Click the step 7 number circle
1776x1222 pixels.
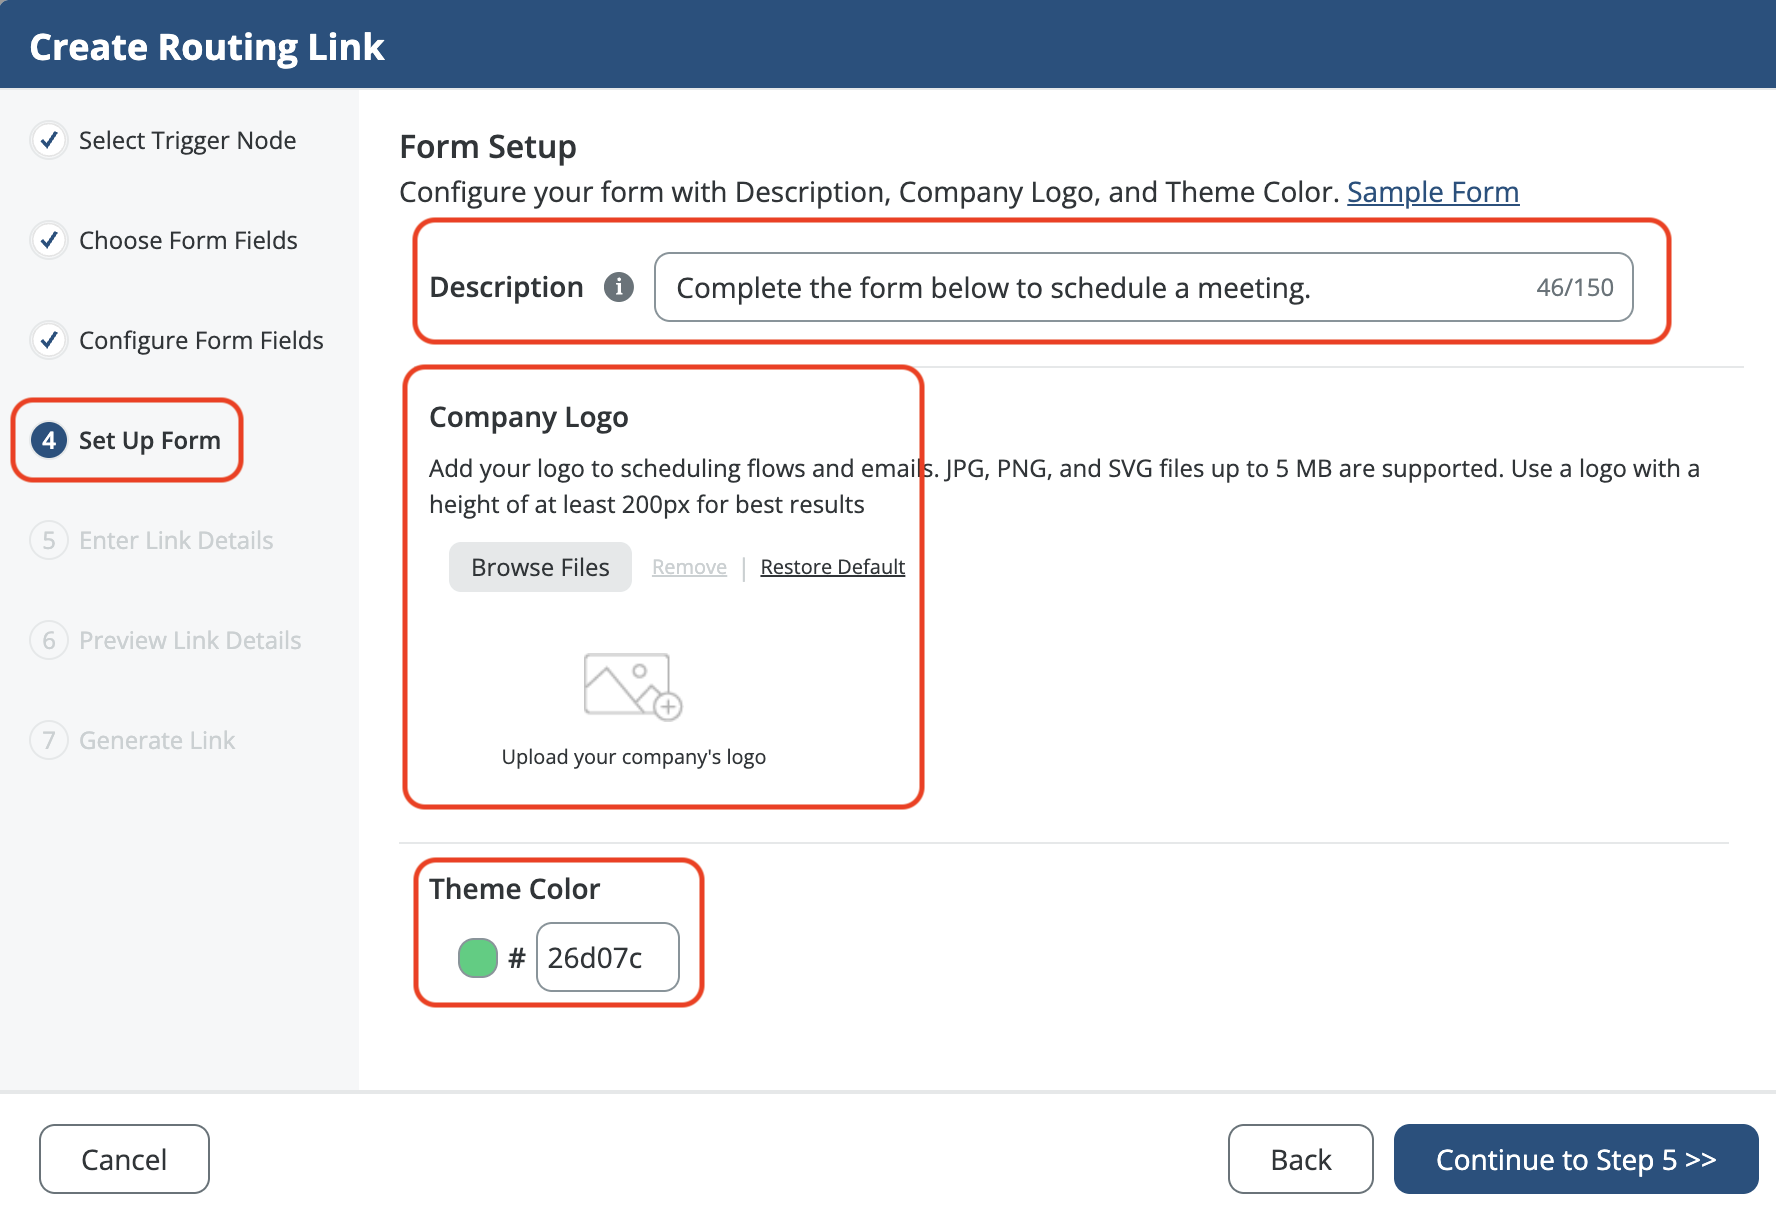pyautogui.click(x=49, y=740)
